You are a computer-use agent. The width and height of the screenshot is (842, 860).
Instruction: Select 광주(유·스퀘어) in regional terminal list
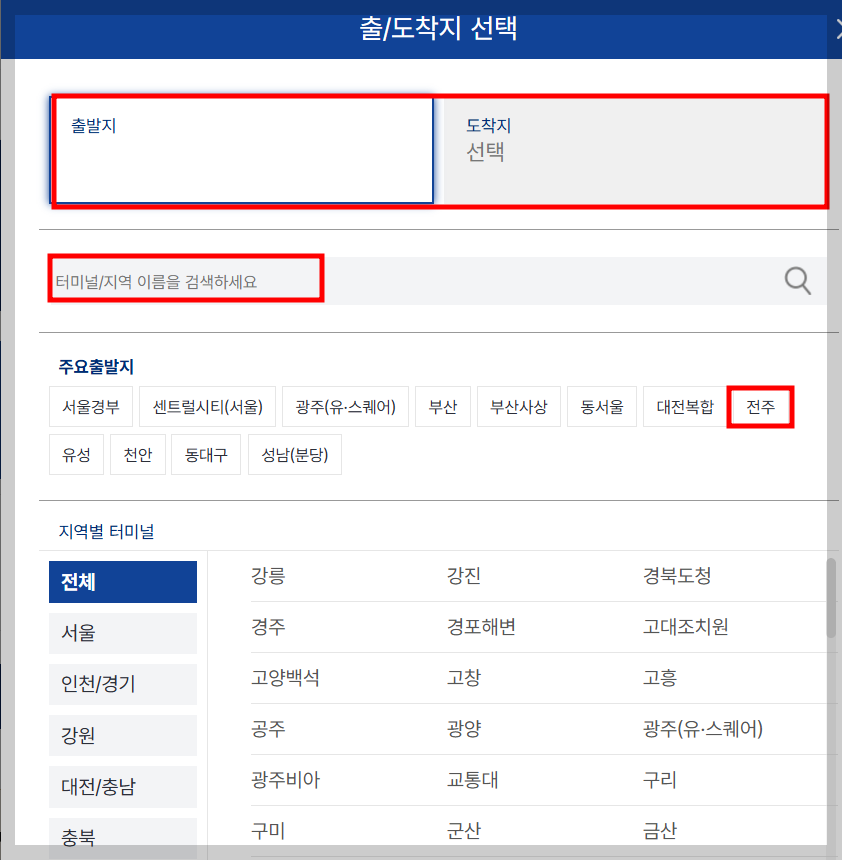click(703, 729)
